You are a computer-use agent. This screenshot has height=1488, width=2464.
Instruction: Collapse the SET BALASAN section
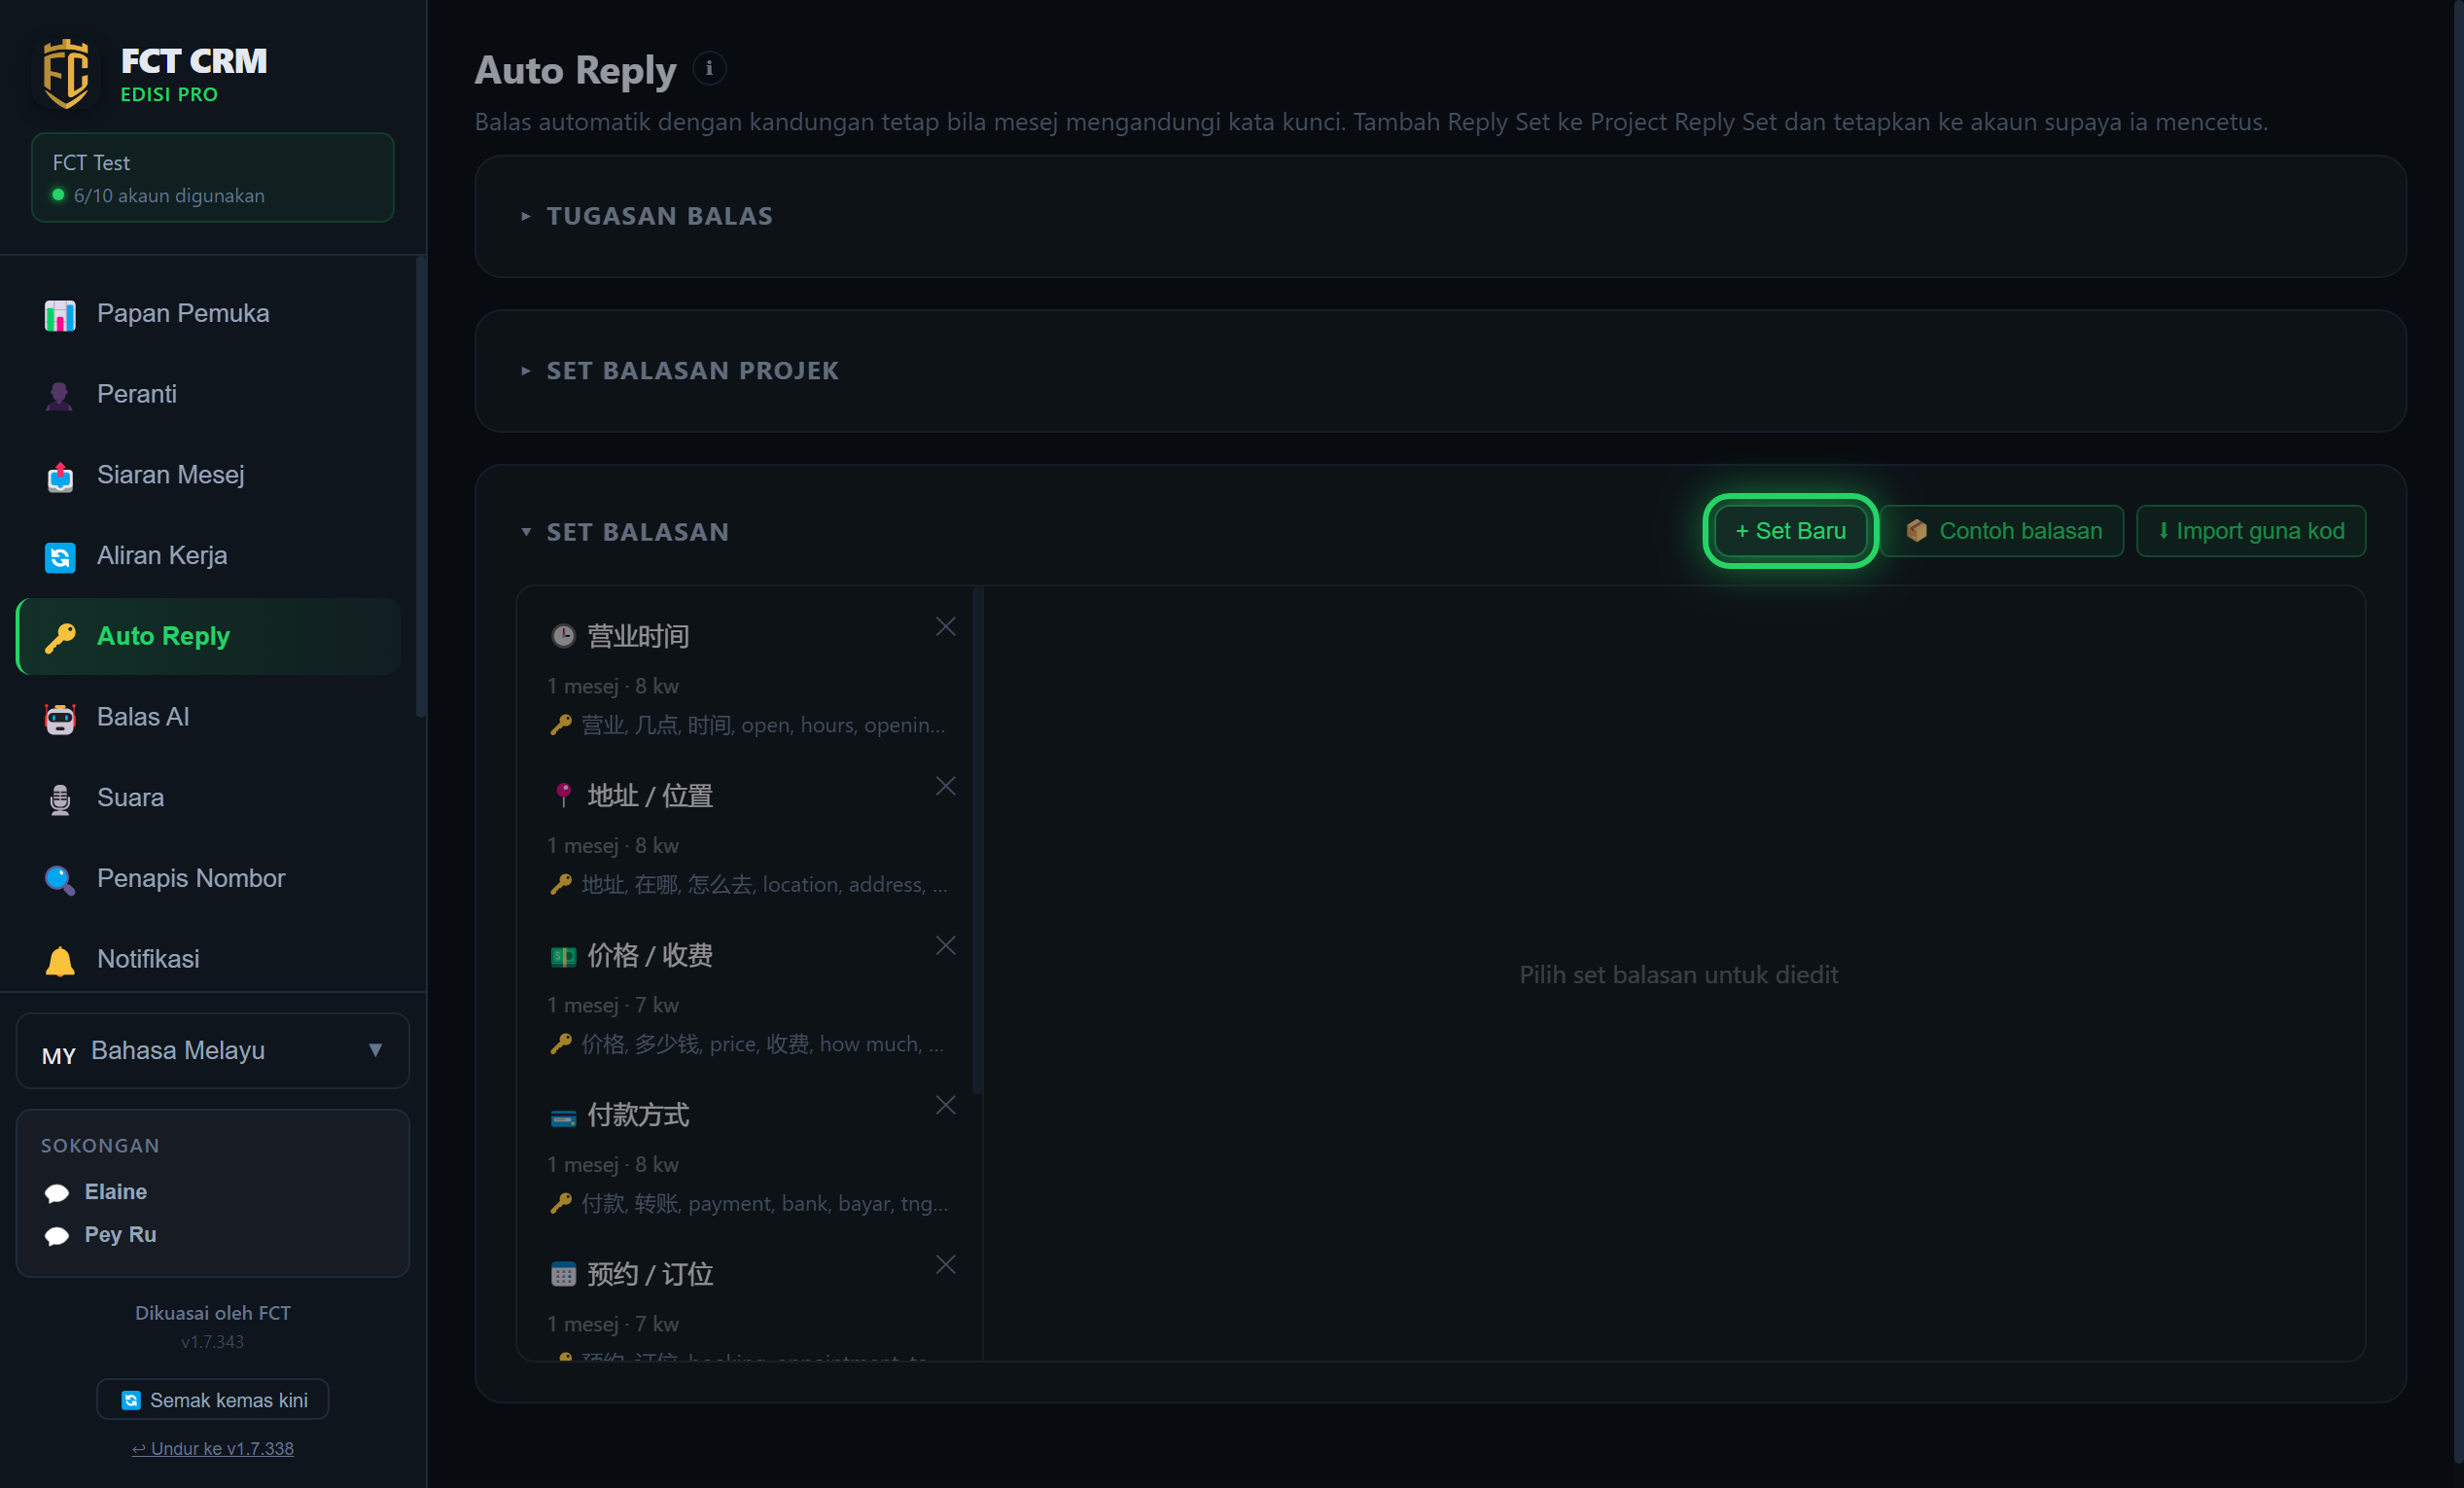[637, 532]
